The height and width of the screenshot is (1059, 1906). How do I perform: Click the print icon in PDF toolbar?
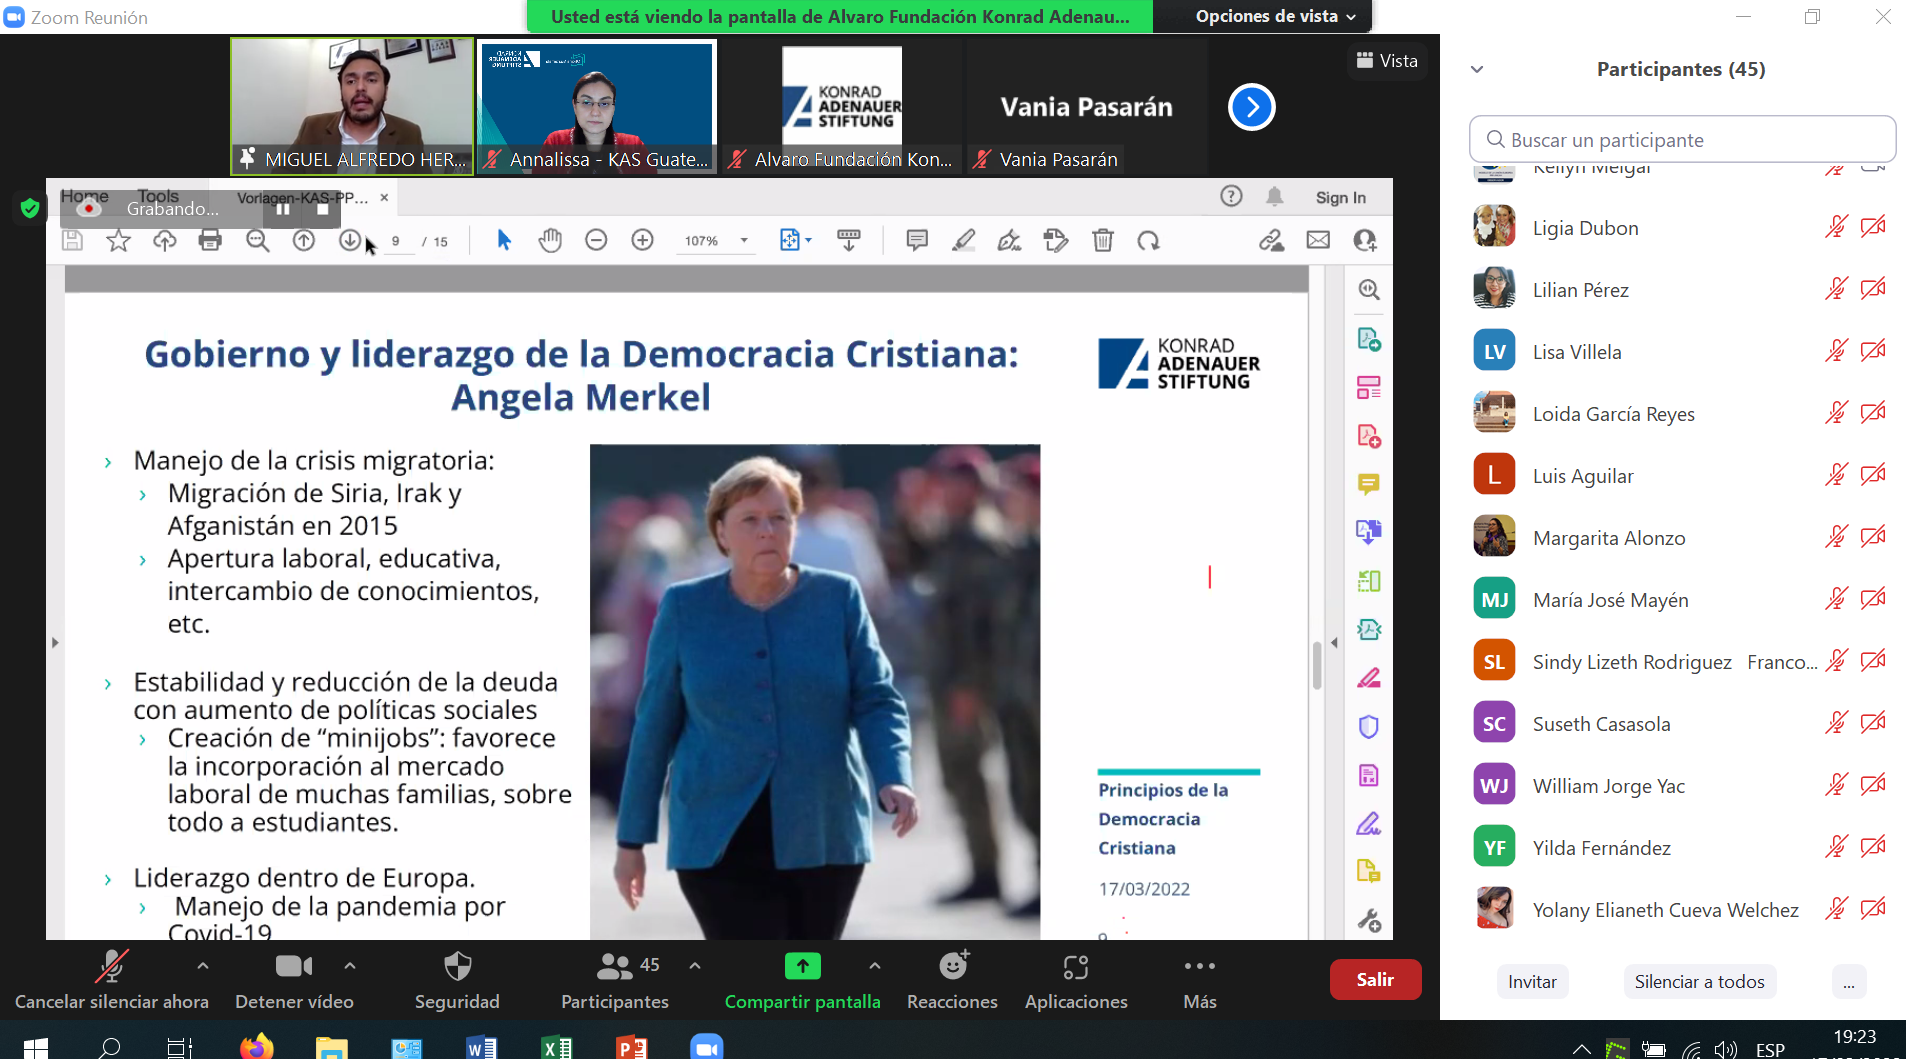click(210, 240)
